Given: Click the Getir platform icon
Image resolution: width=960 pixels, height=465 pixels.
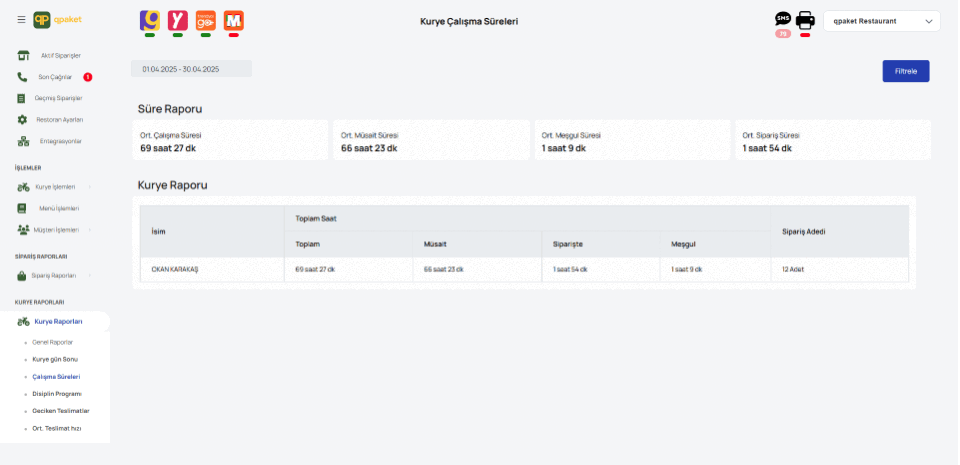Looking at the screenshot, I should [149, 20].
